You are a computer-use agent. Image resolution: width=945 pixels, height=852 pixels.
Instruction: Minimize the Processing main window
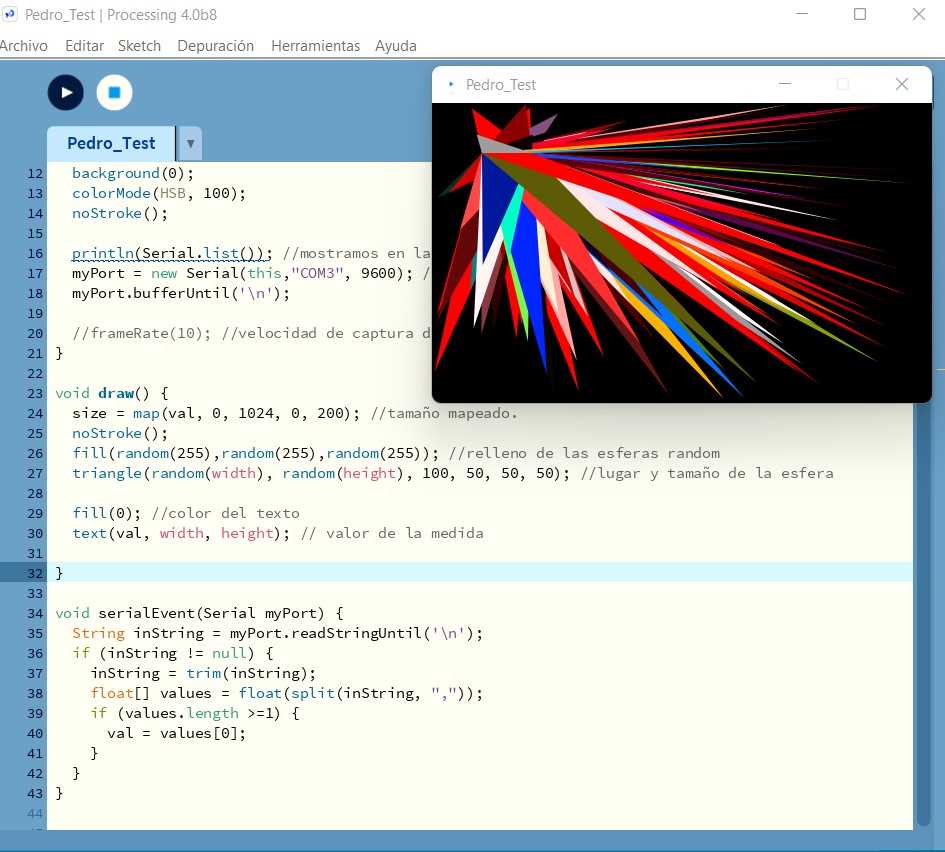tap(802, 14)
